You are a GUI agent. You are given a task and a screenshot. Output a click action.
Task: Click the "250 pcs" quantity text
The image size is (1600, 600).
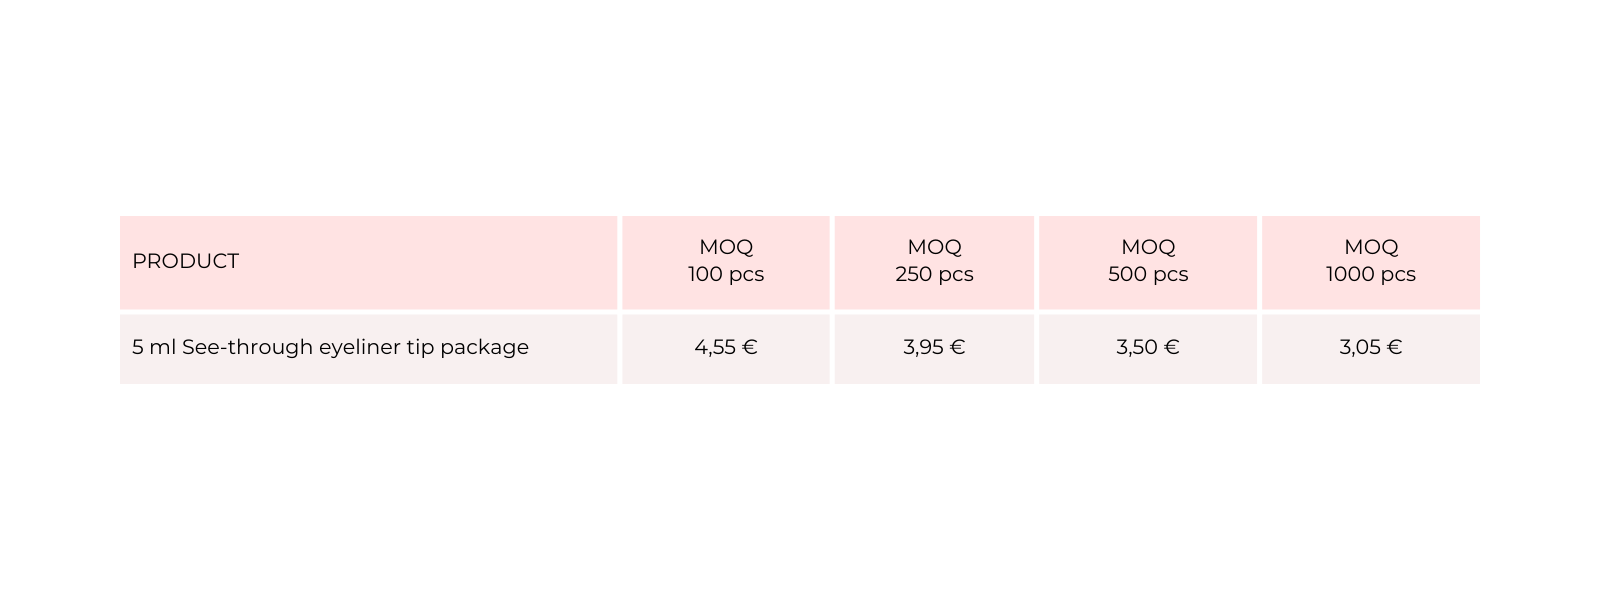pos(934,274)
